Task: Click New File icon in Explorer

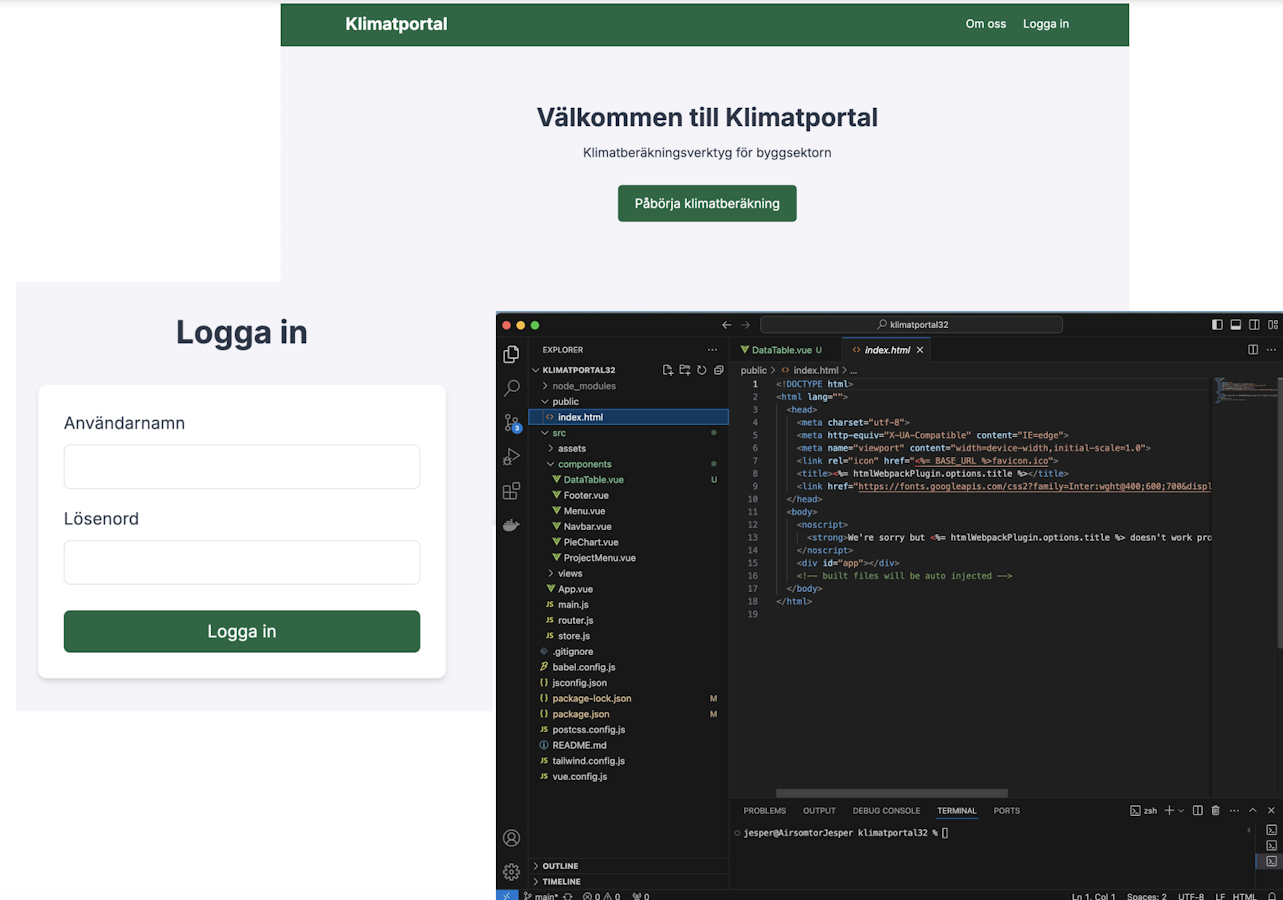Action: pos(667,370)
